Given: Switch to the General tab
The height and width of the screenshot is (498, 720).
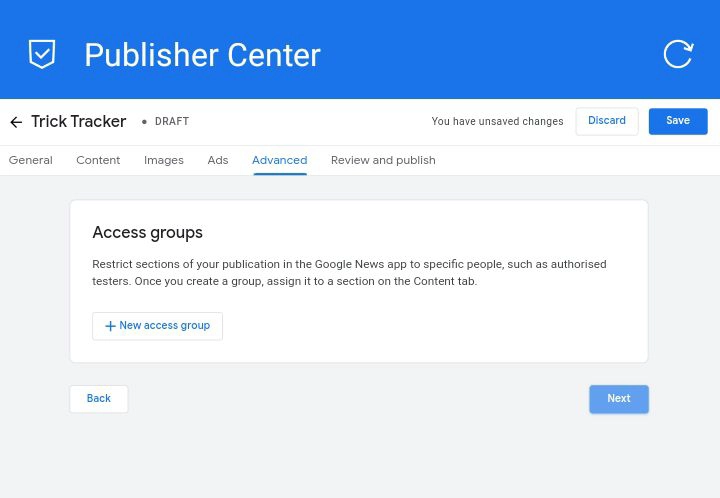Looking at the screenshot, I should click(31, 160).
